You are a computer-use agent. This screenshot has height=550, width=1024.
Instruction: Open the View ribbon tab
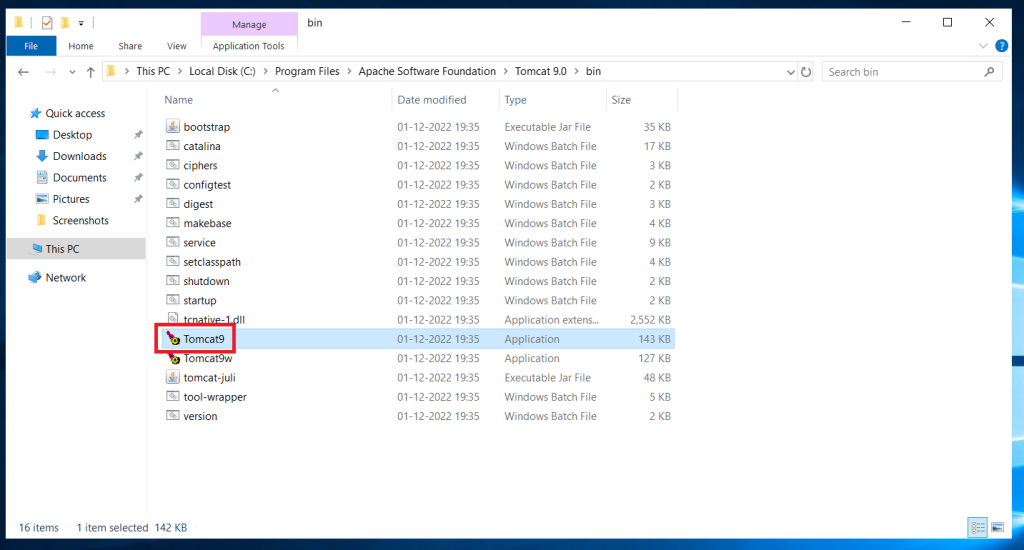pyautogui.click(x=176, y=46)
